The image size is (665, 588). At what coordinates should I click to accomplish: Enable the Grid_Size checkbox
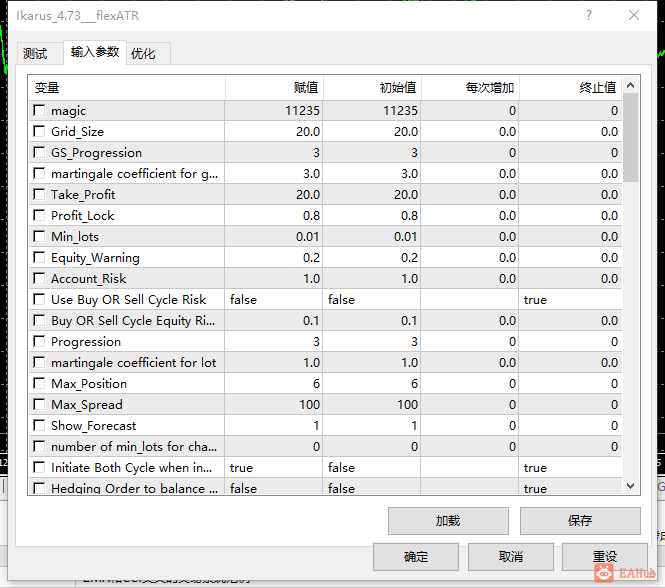tap(39, 131)
